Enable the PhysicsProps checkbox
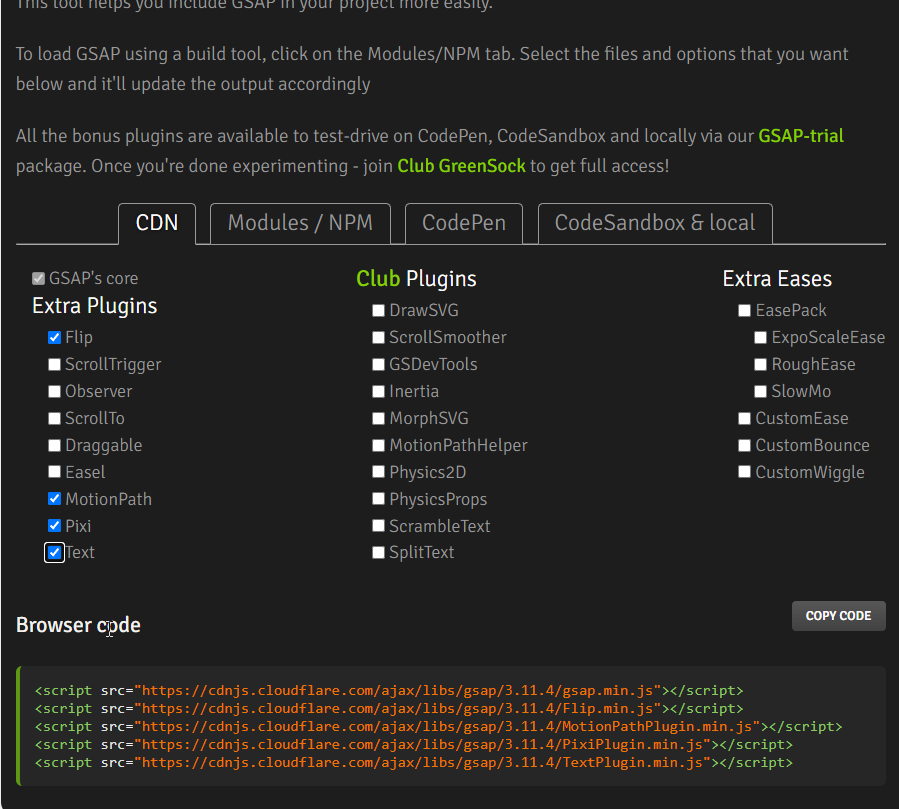The width and height of the screenshot is (899, 809). click(x=378, y=499)
